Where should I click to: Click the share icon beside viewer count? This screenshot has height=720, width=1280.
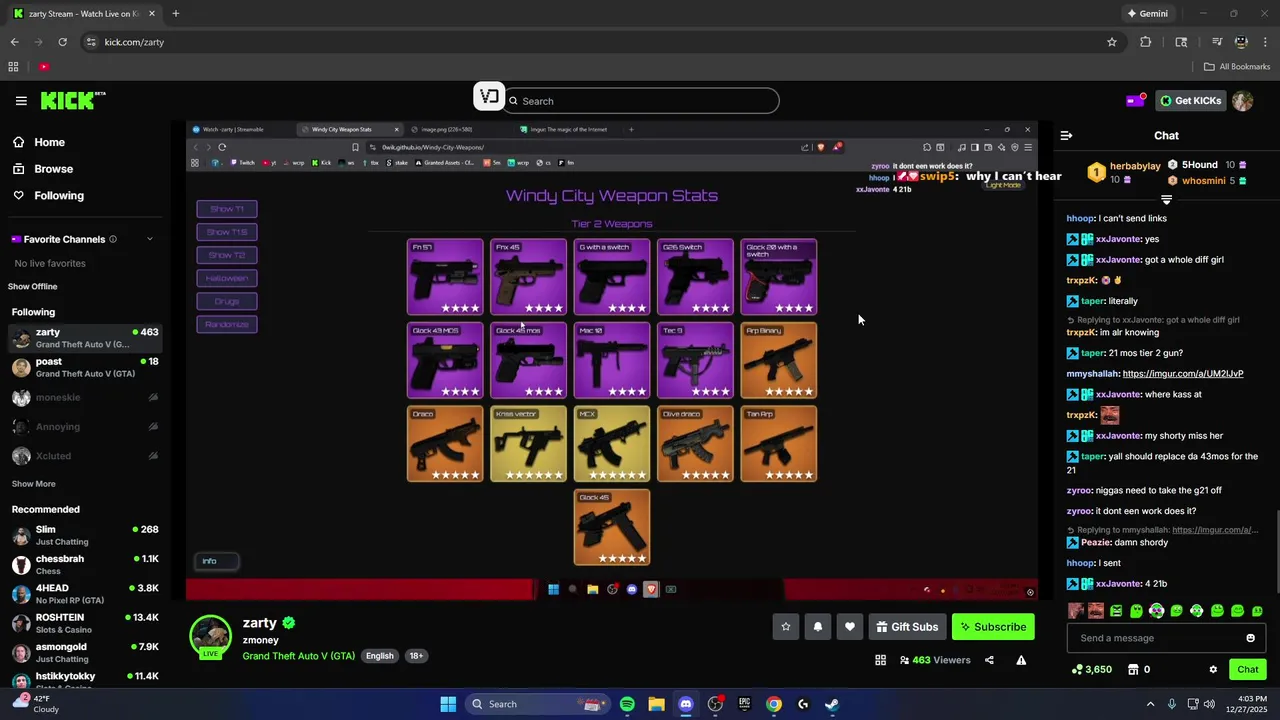point(989,660)
